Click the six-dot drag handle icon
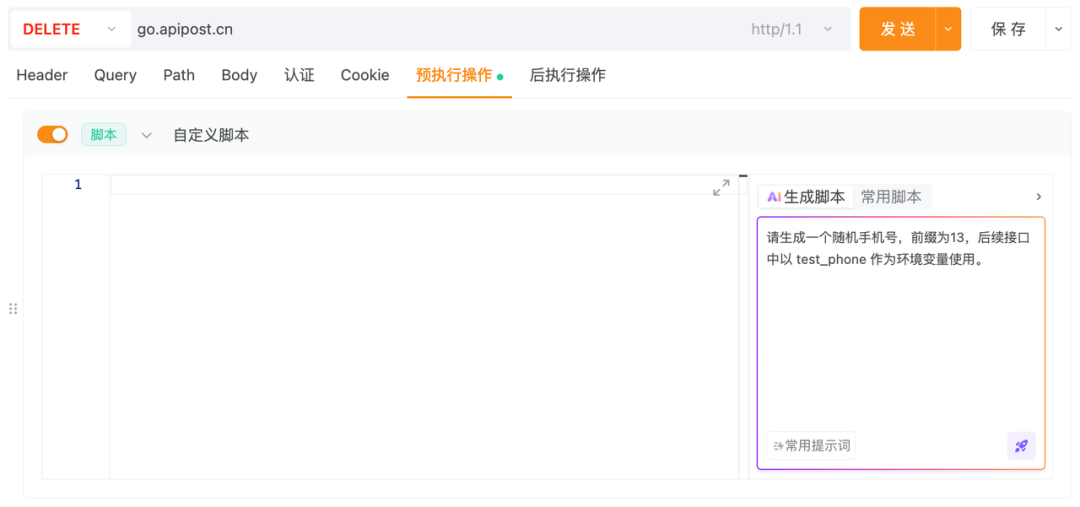 (x=12, y=309)
